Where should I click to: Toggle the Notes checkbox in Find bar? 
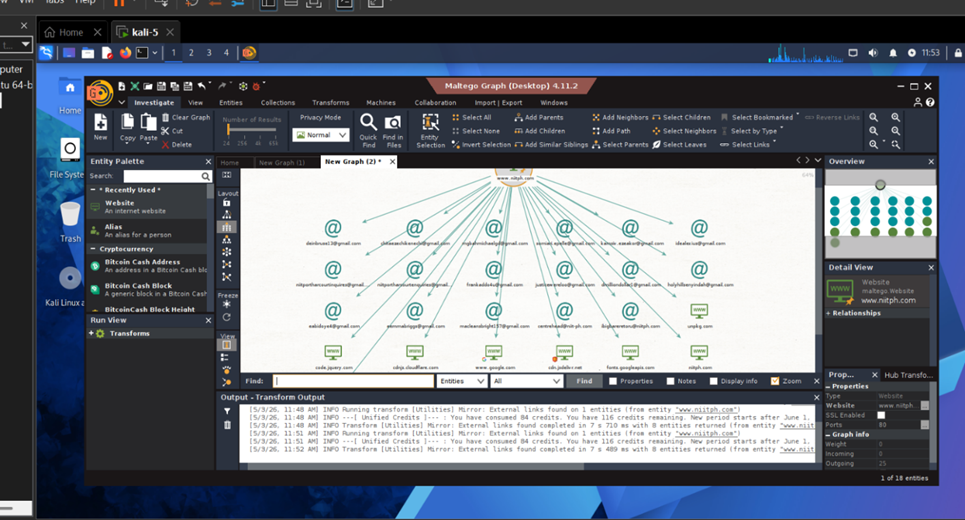(x=670, y=382)
